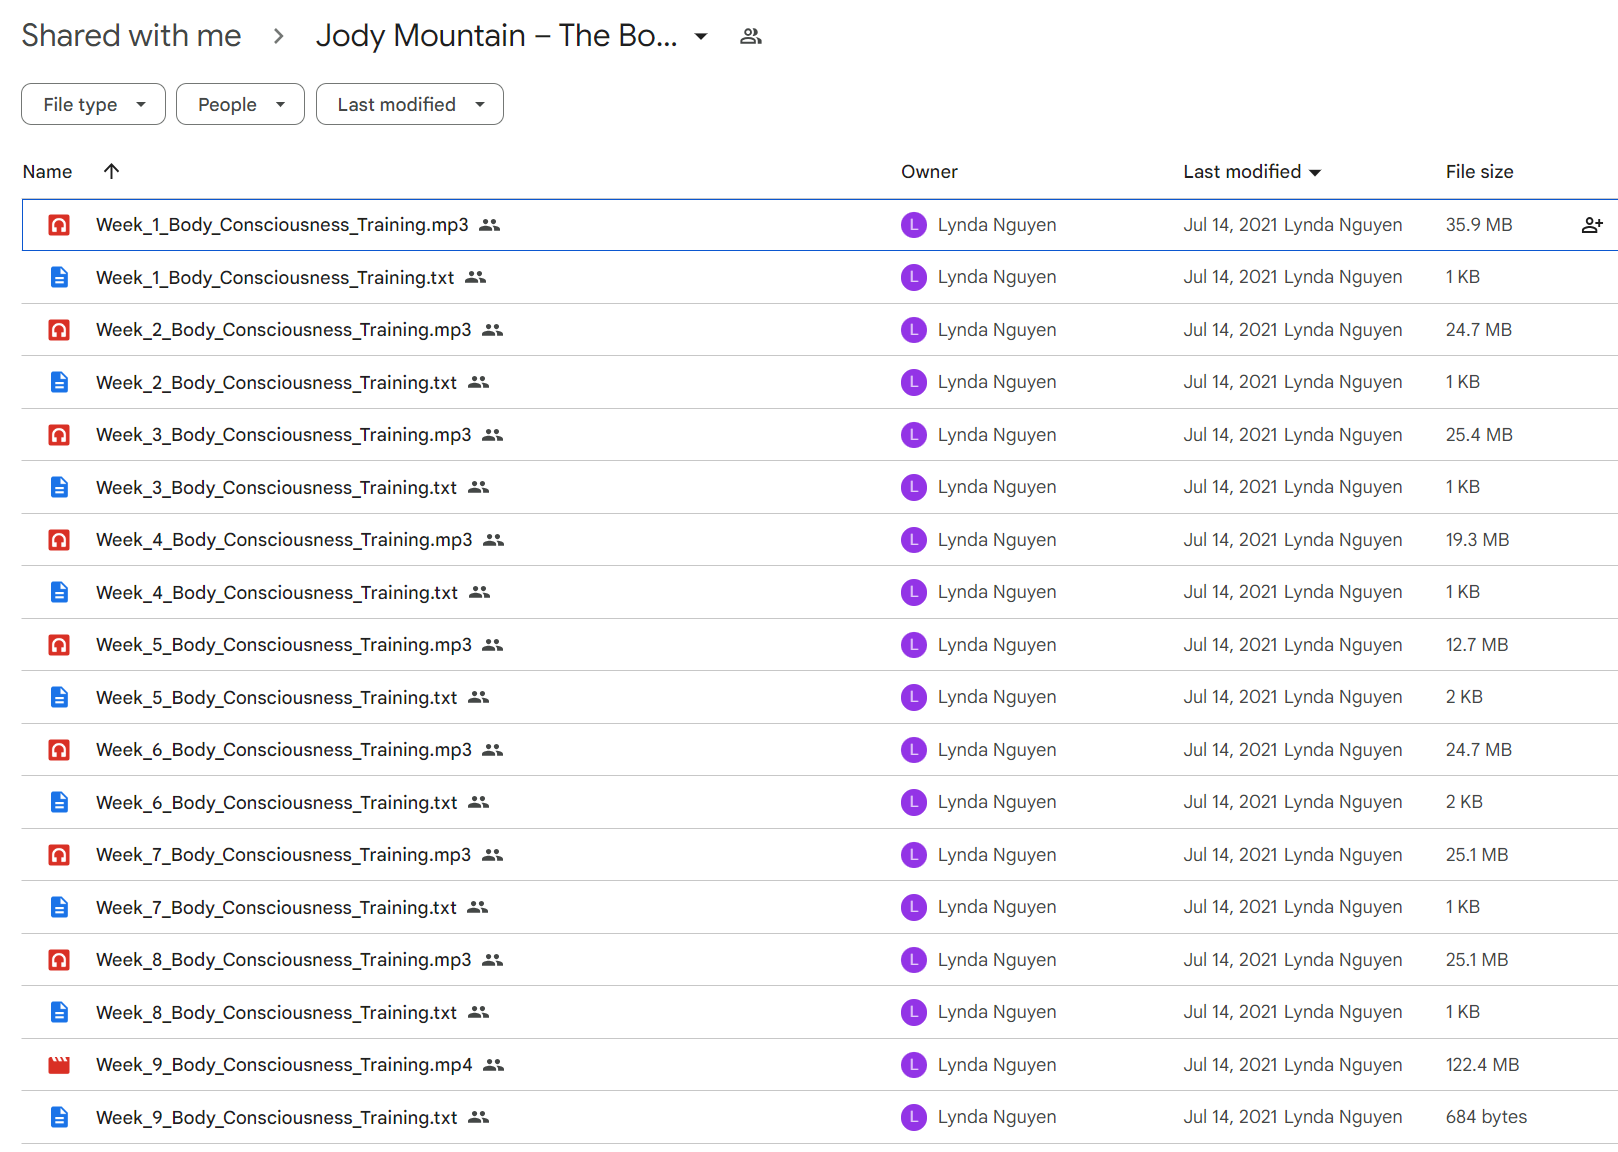Click the 25.4 MB file size value

coord(1479,435)
